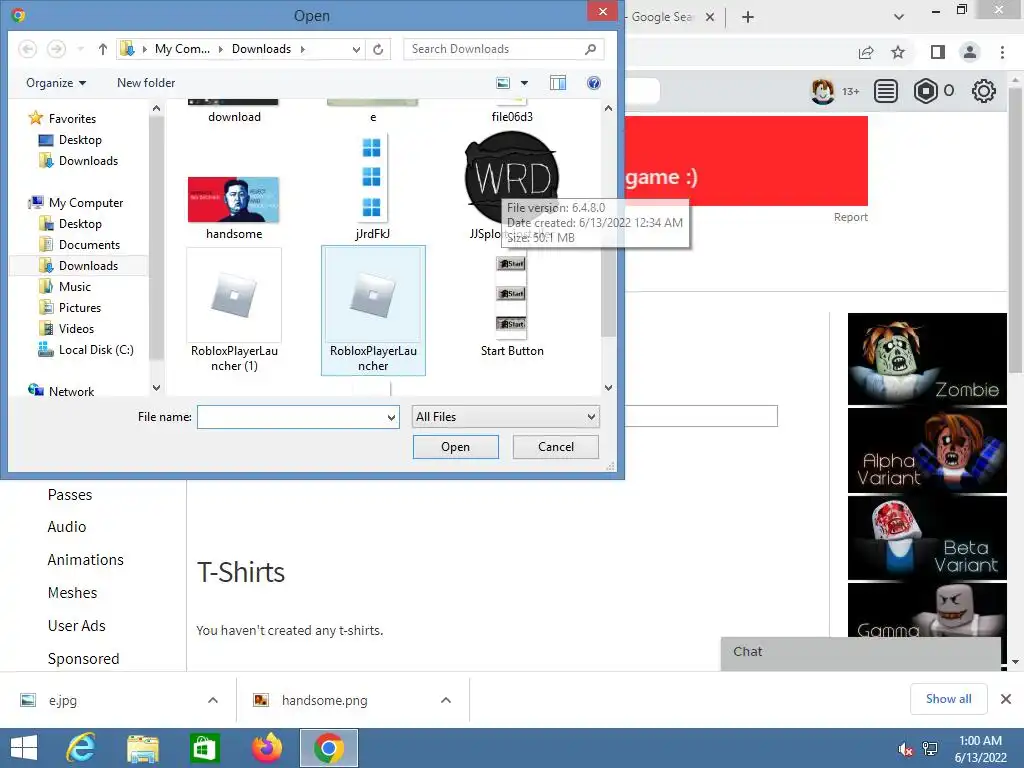Cancel the Open dialog

[556, 447]
